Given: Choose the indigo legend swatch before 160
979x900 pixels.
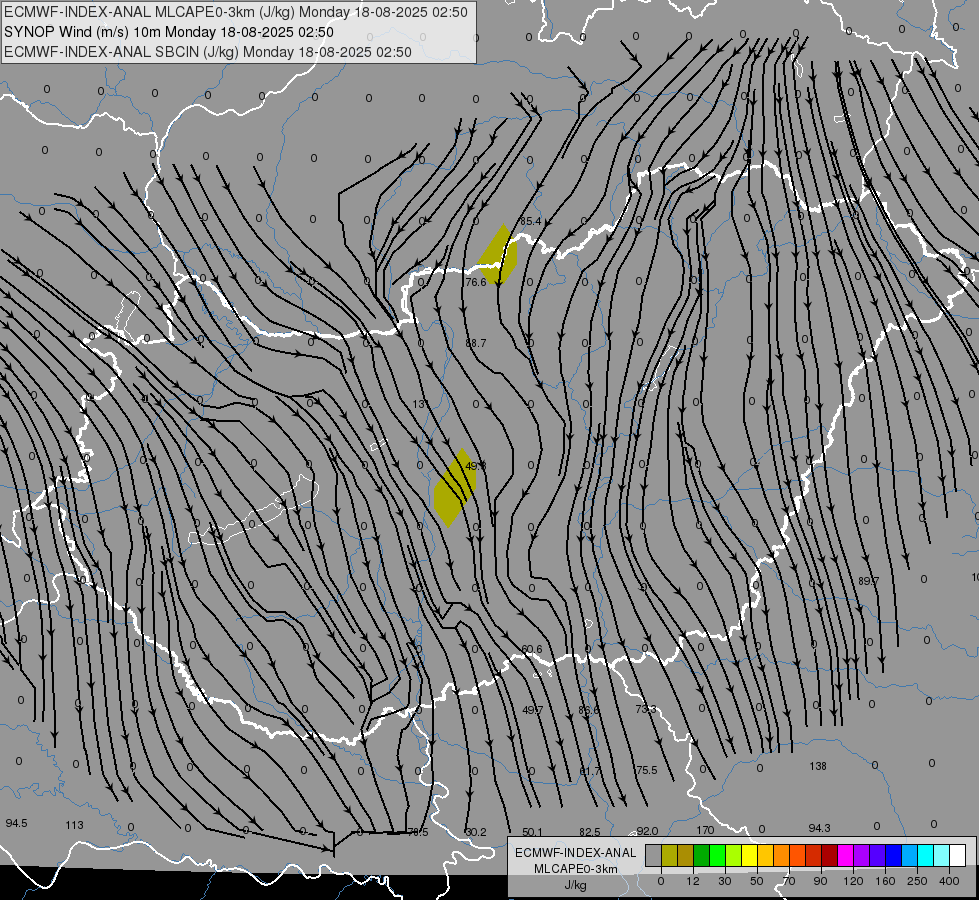Looking at the screenshot, I should click(877, 855).
